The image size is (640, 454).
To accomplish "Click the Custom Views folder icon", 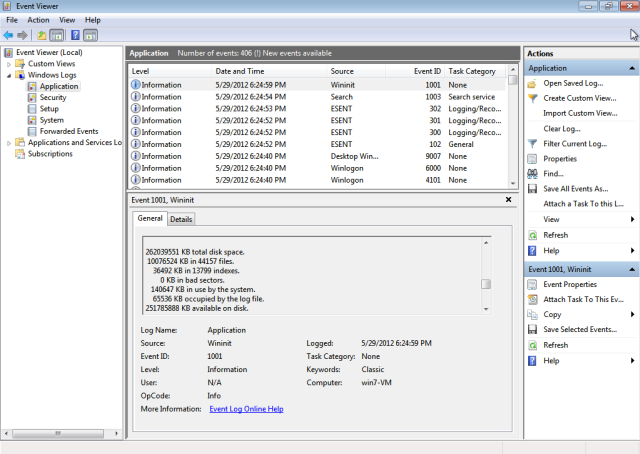I will point(20,64).
